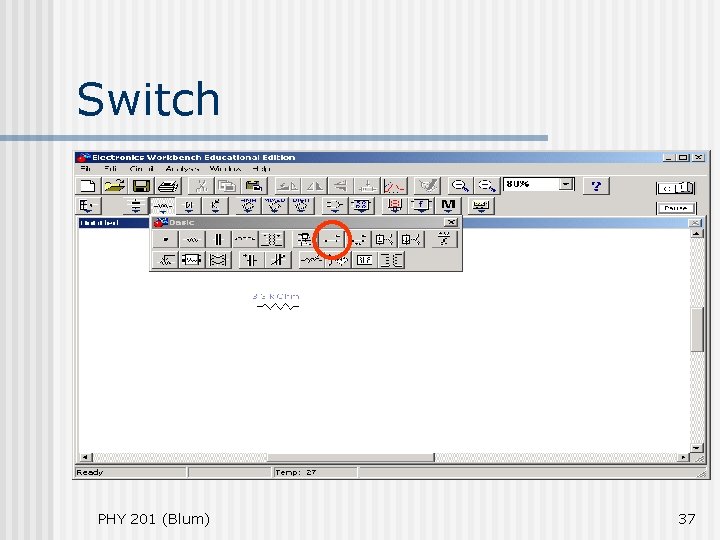Open the Analysis menu

182,169
